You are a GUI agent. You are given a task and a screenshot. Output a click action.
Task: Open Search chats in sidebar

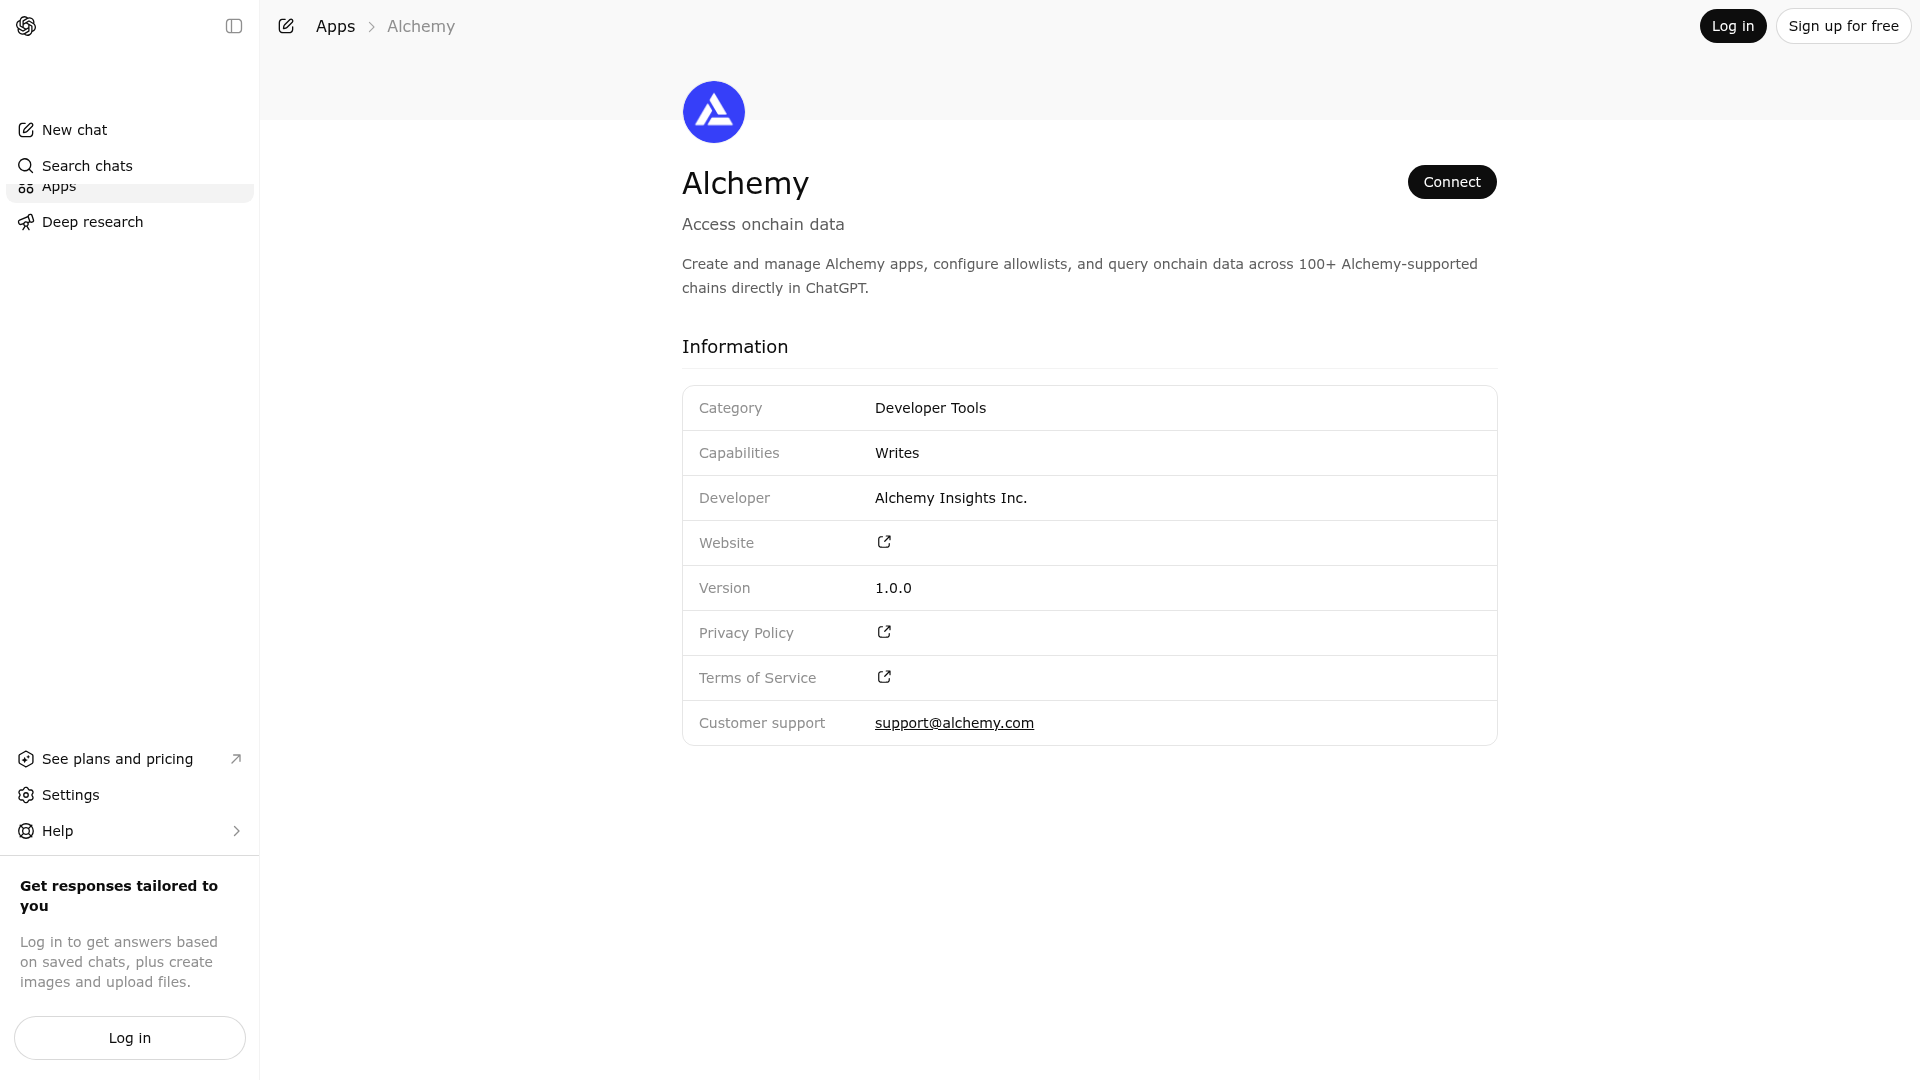coord(130,166)
